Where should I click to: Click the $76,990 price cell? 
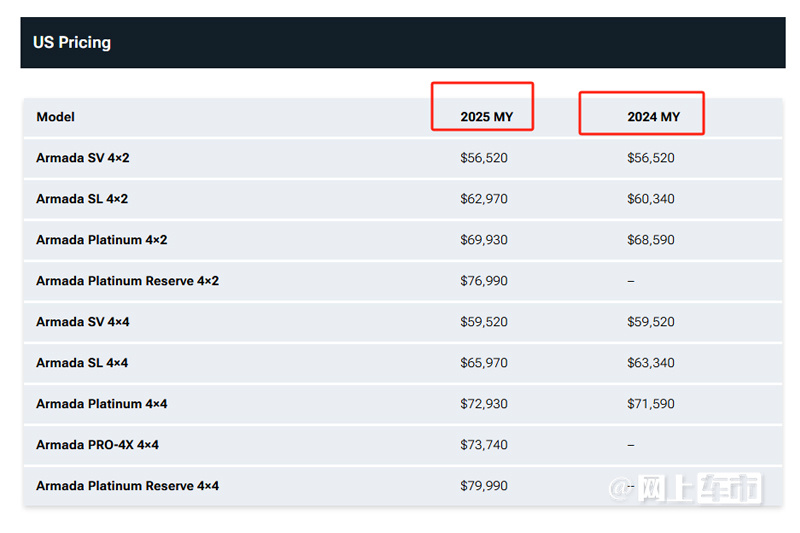pyautogui.click(x=484, y=281)
